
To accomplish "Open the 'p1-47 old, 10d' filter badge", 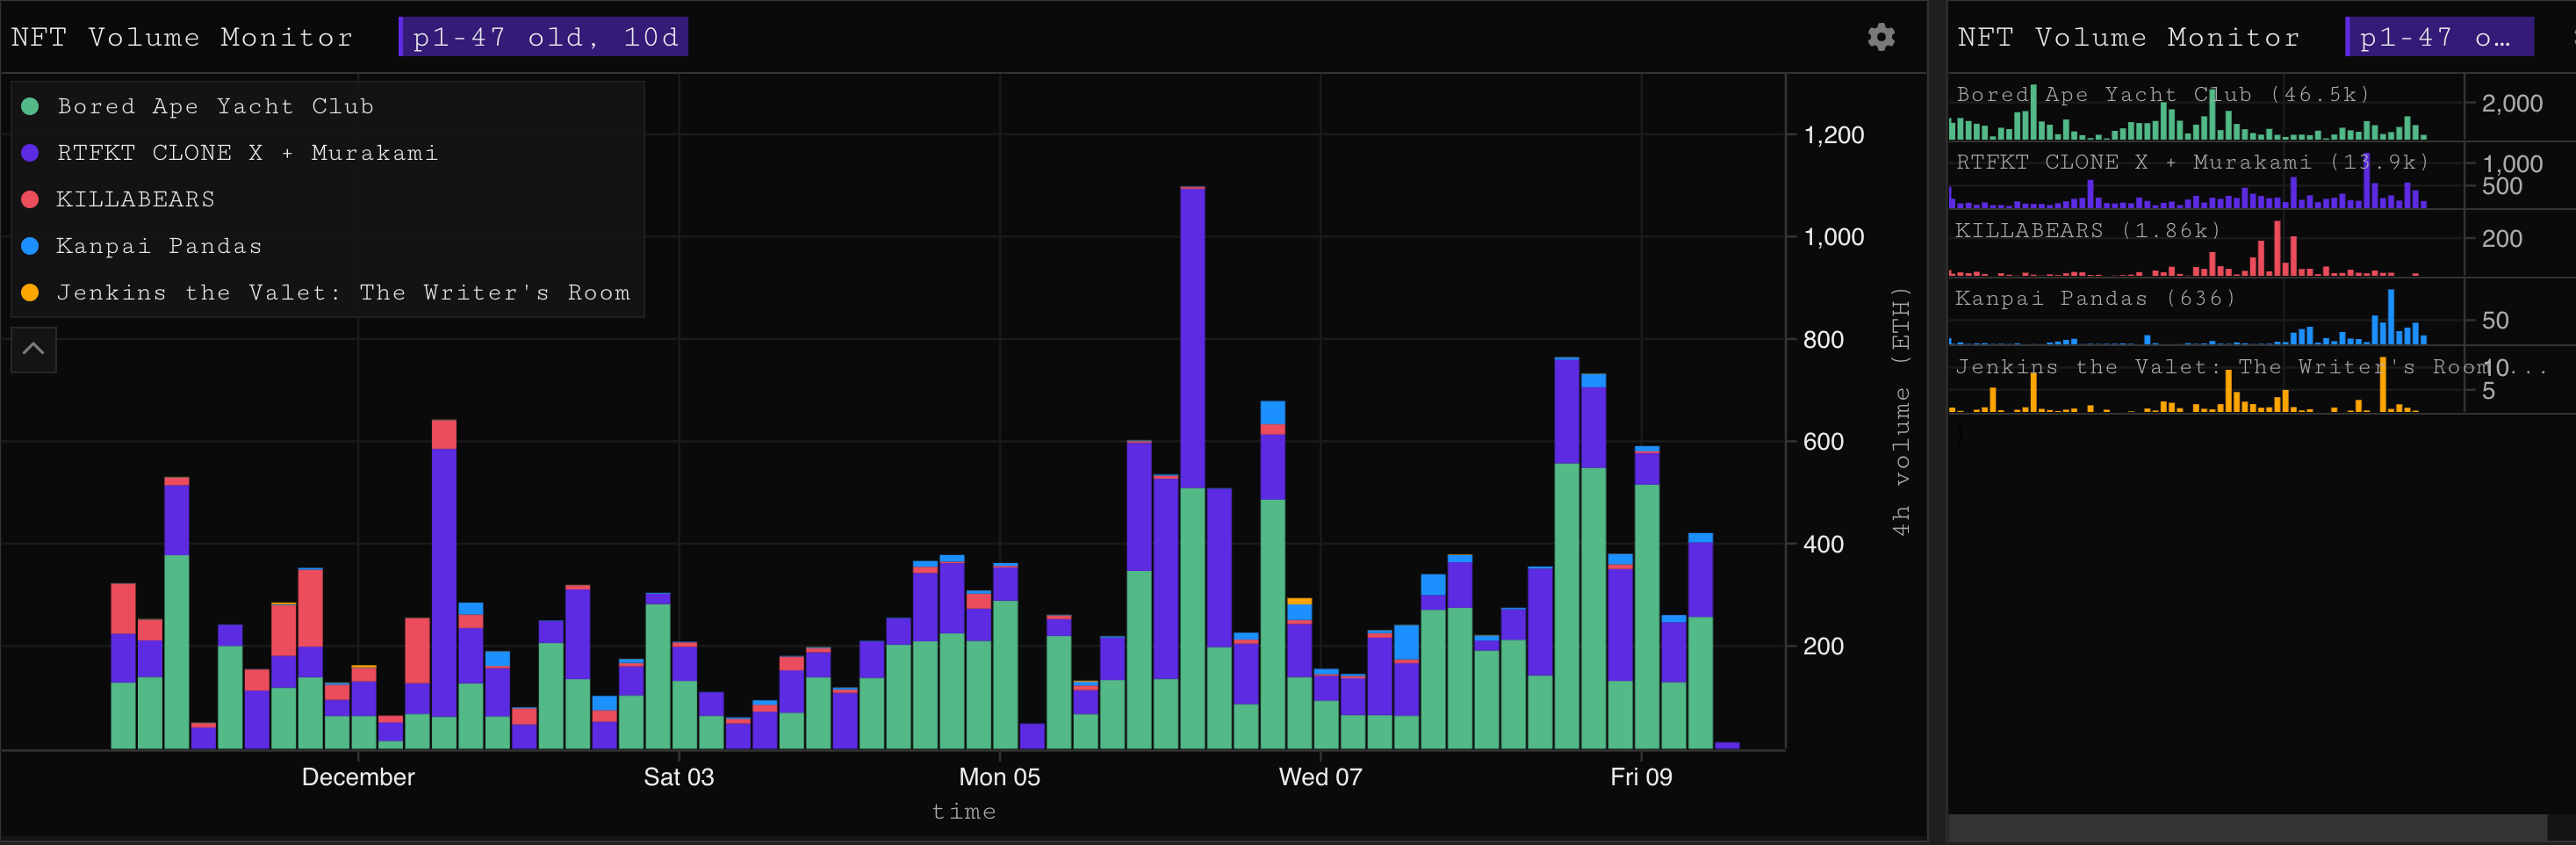I will click(543, 37).
